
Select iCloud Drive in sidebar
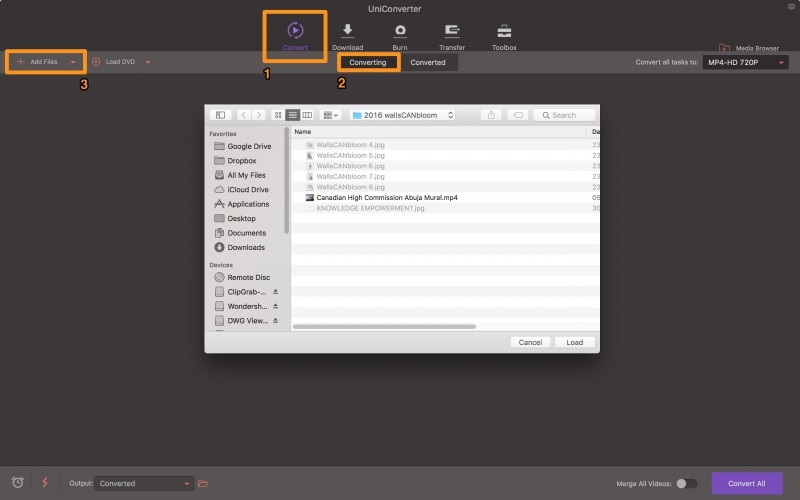click(242, 189)
